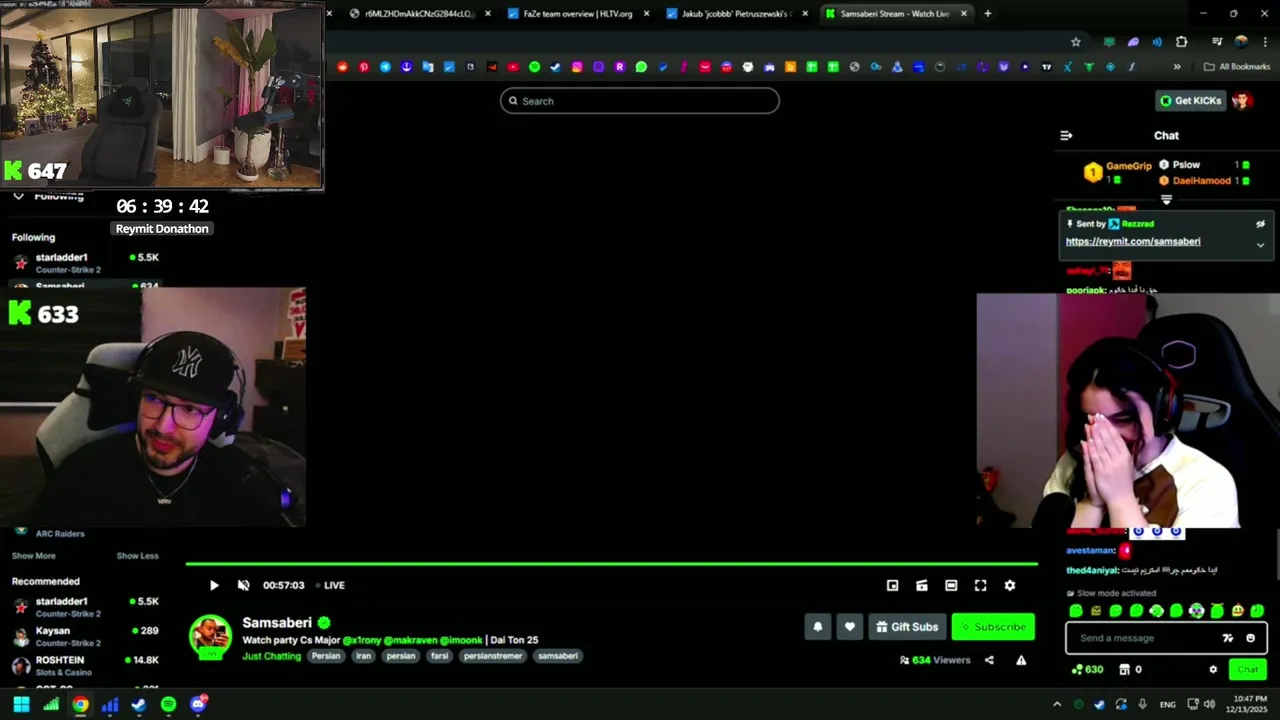
Task: Open Kaysan recommended channel
Action: [x=85, y=637]
